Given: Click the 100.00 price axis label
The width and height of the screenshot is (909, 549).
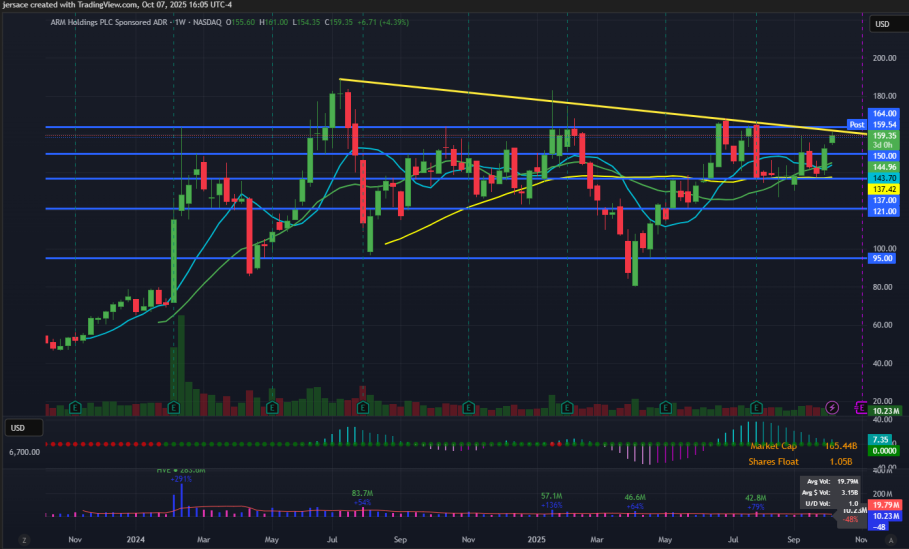Looking at the screenshot, I should click(885, 249).
